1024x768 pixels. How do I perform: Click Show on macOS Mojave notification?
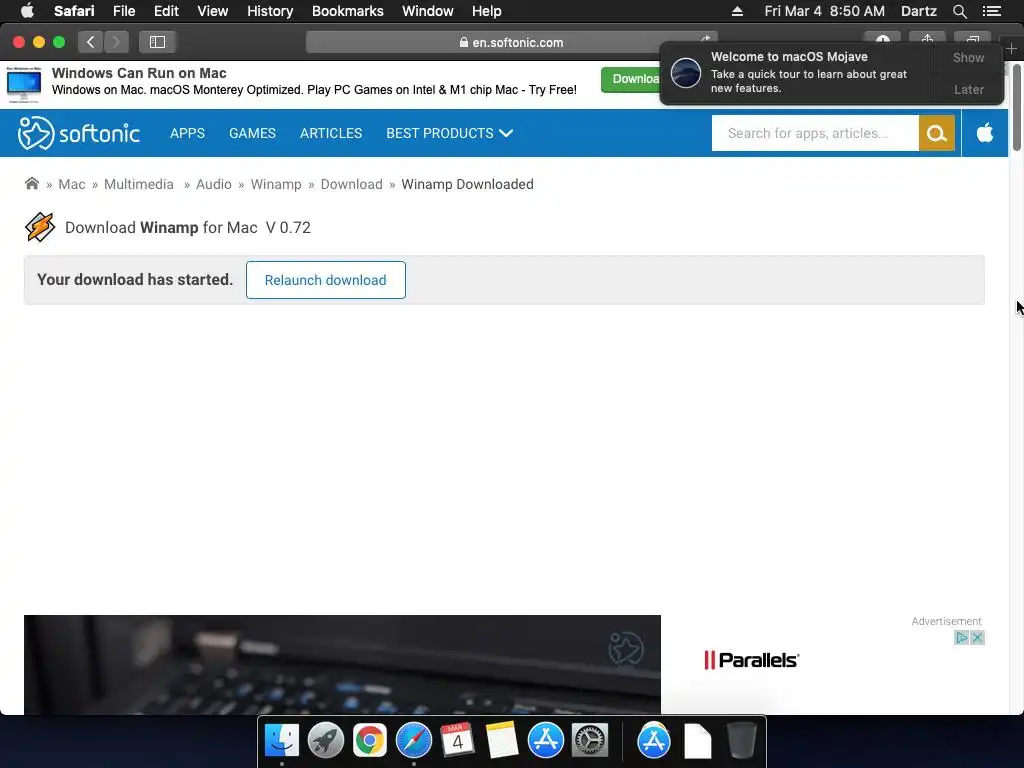(968, 57)
